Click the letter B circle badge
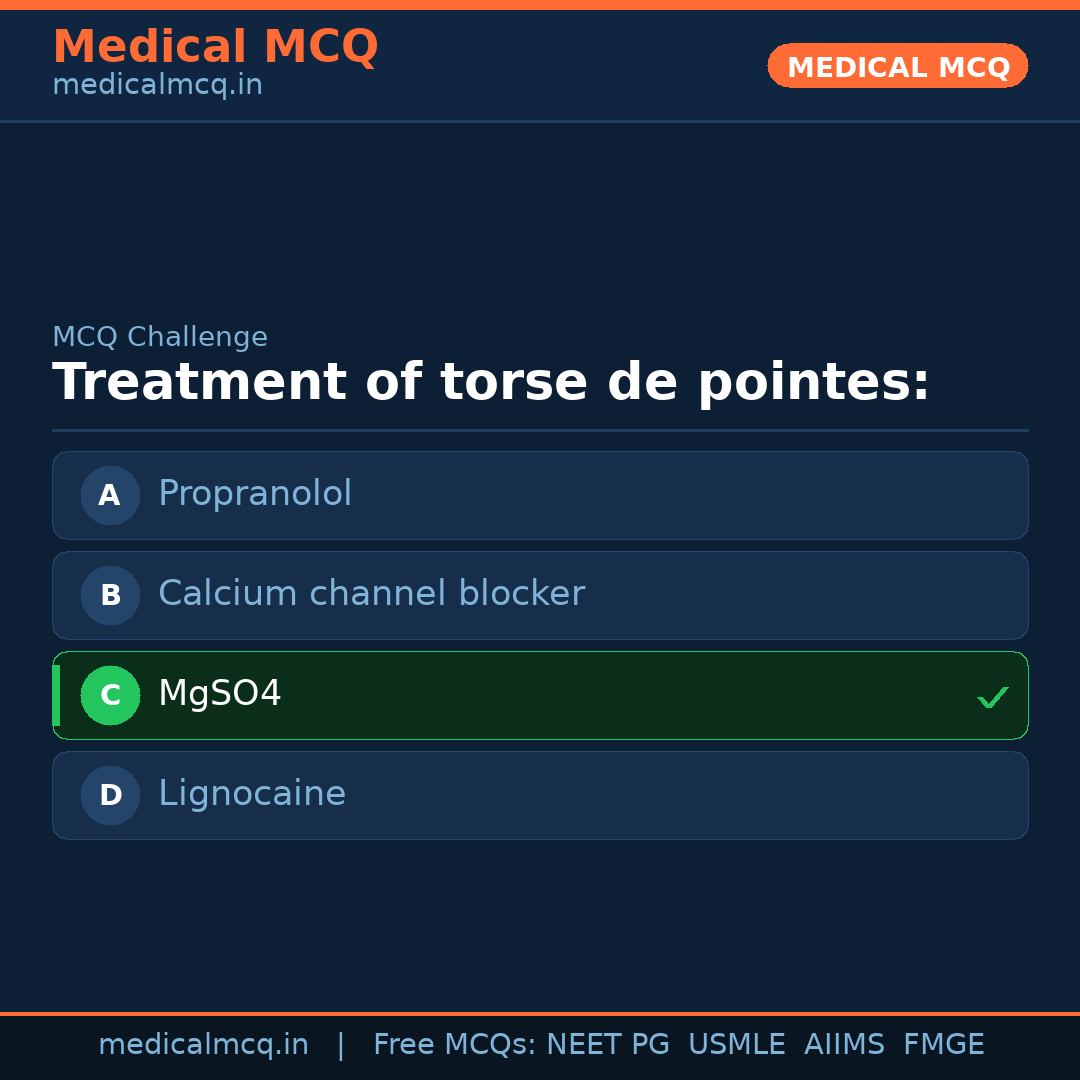Viewport: 1080px width, 1080px height. (x=110, y=595)
